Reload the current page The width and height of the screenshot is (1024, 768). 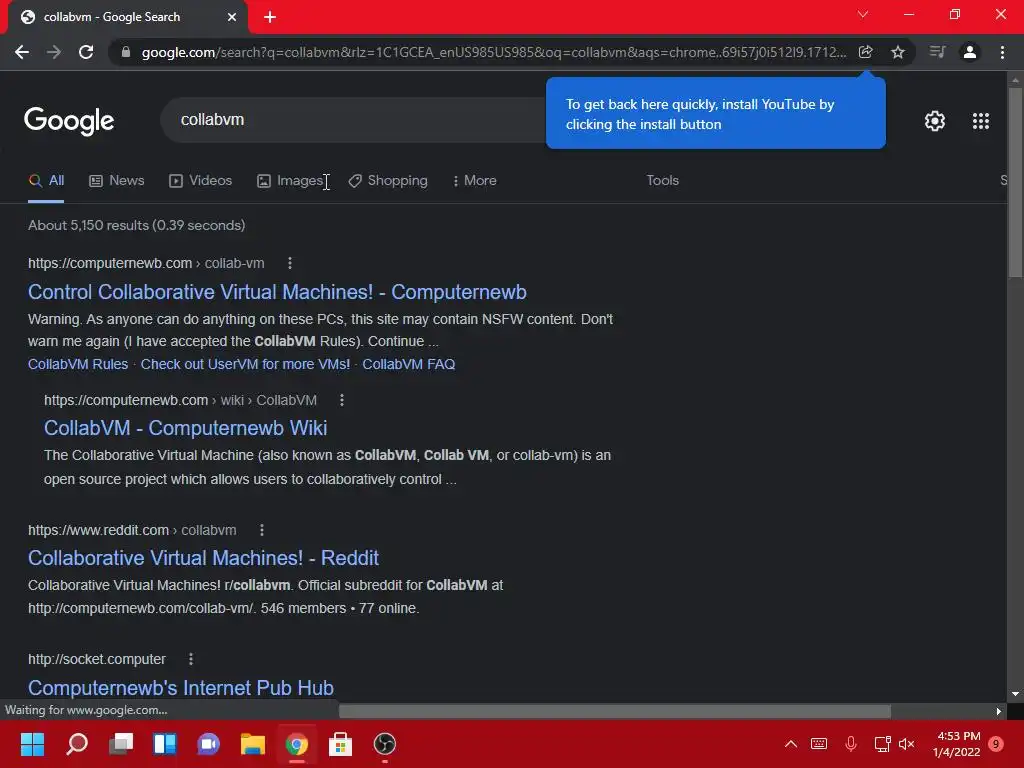pos(86,52)
